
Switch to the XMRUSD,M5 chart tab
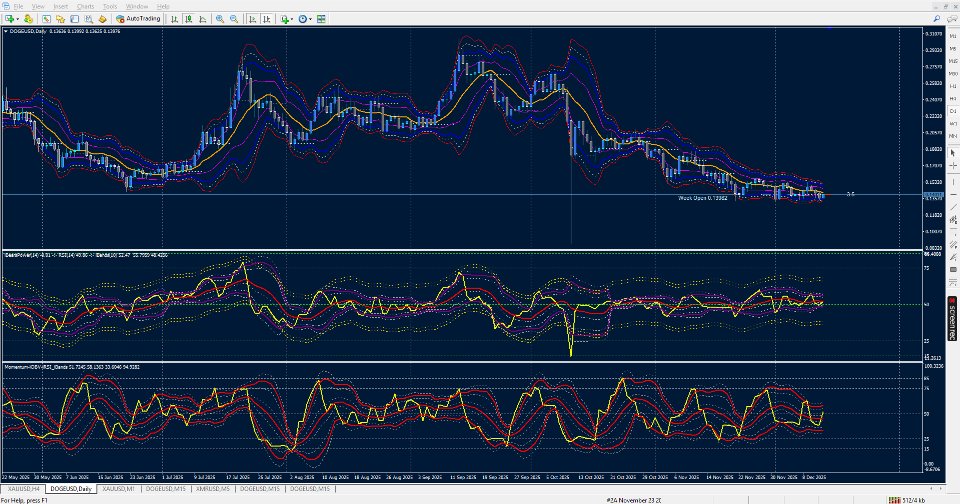point(212,489)
